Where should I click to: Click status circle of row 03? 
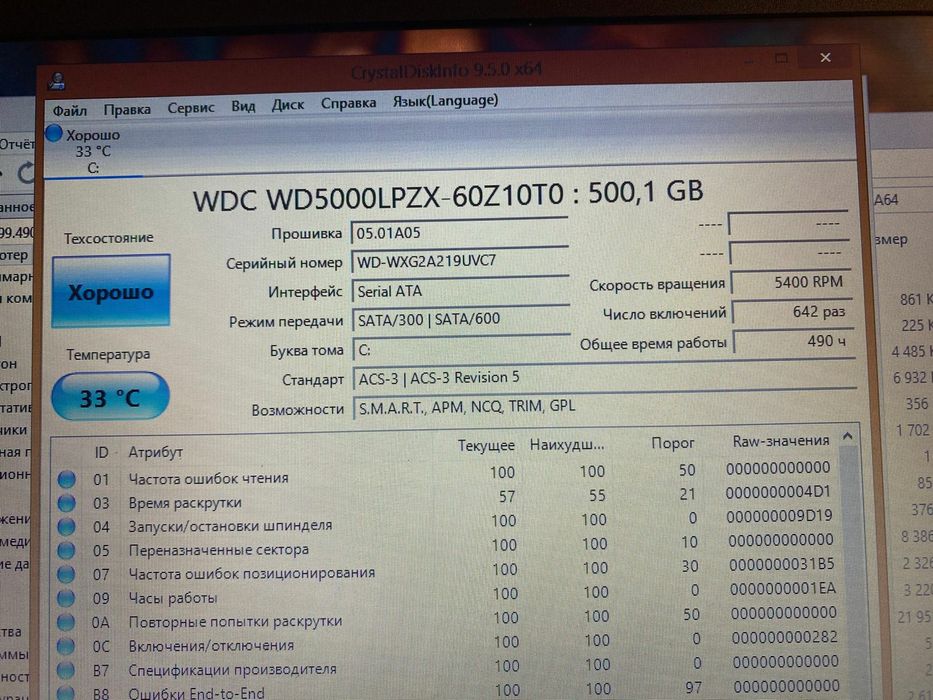(x=67, y=504)
